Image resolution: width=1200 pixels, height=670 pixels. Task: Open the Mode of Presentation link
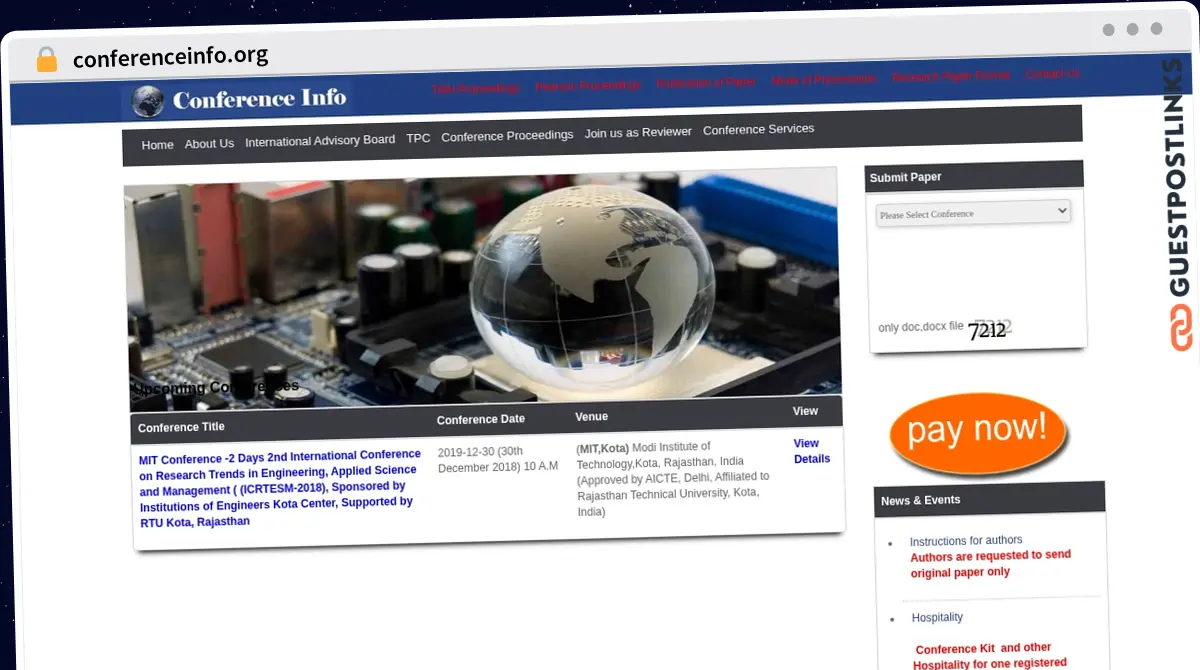coord(823,79)
